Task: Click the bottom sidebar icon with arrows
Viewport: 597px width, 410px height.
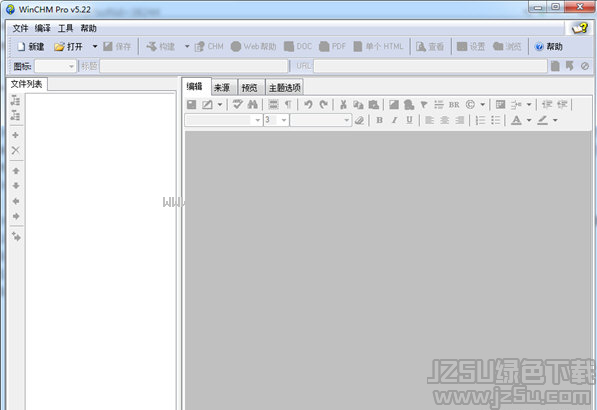Action: tap(16, 236)
